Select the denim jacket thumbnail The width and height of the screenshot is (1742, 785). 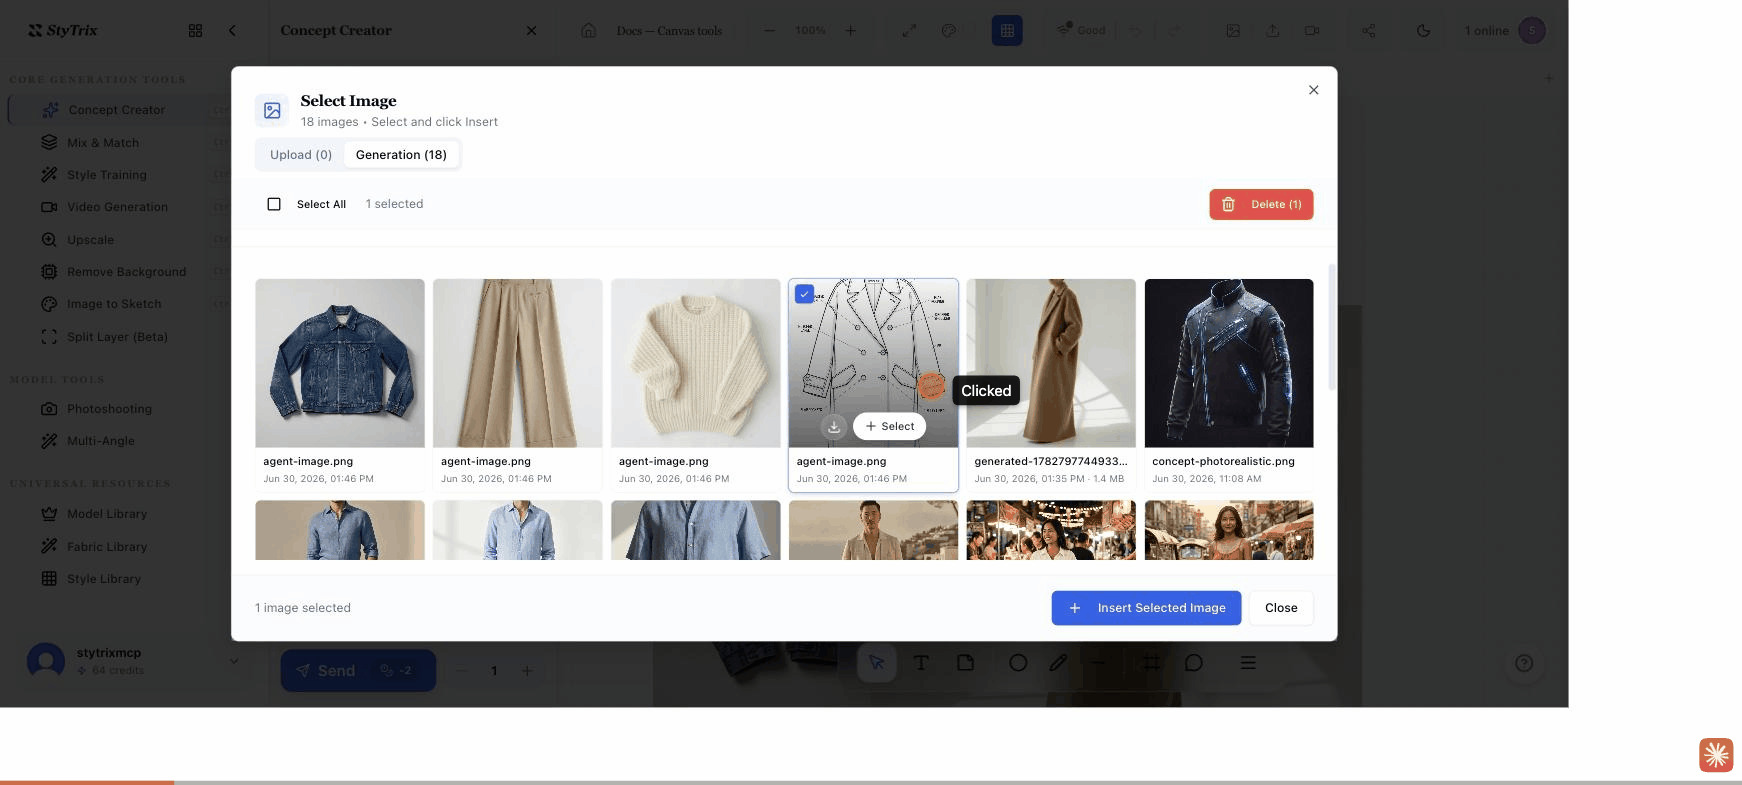tap(340, 363)
